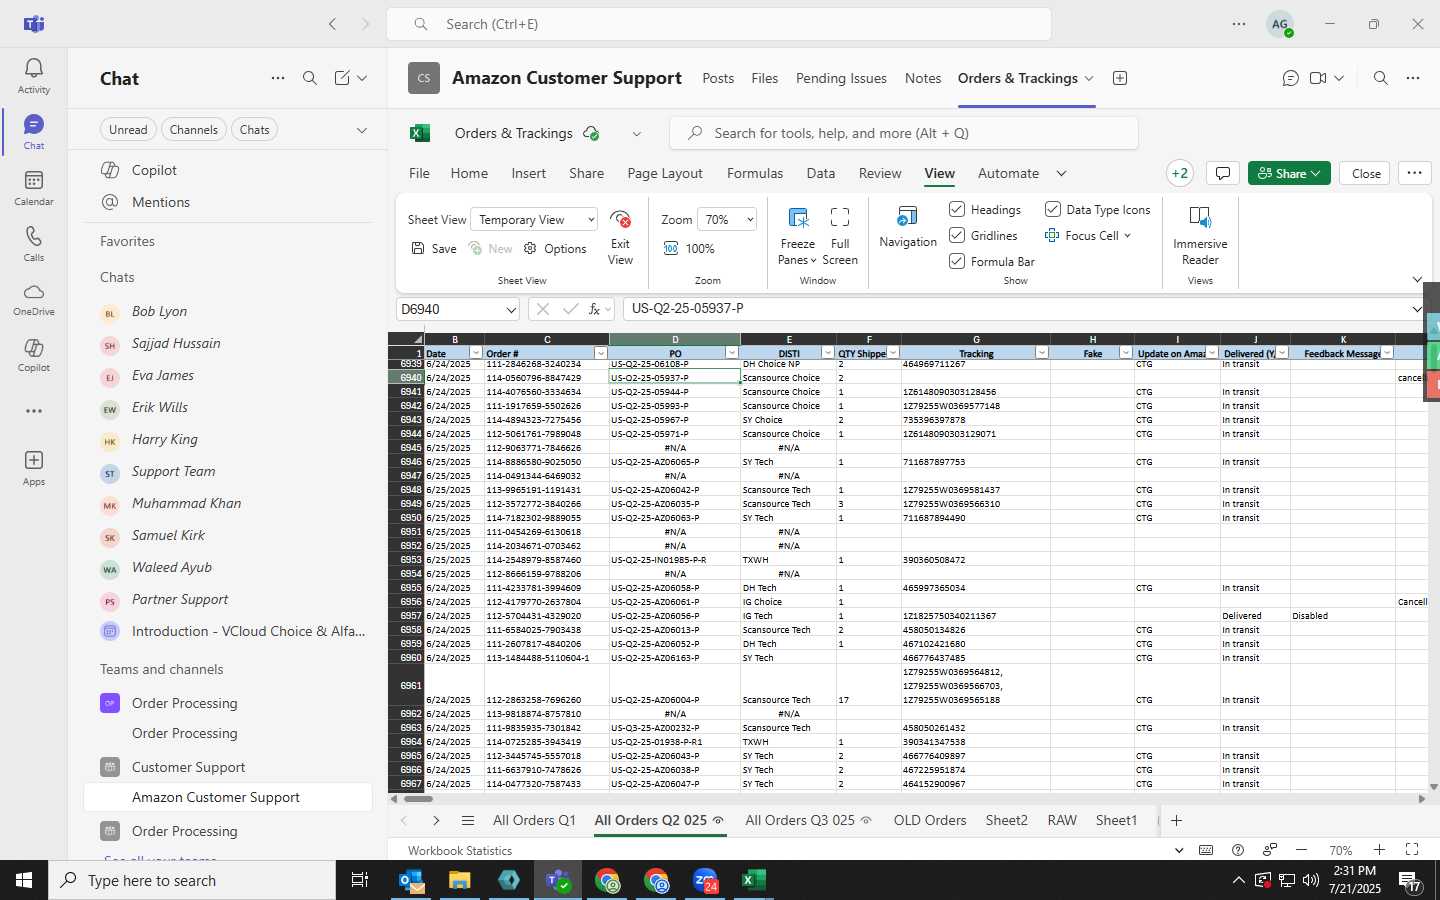This screenshot has width=1440, height=900.
Task: Open Excel from the Windows taskbar
Action: (x=753, y=880)
